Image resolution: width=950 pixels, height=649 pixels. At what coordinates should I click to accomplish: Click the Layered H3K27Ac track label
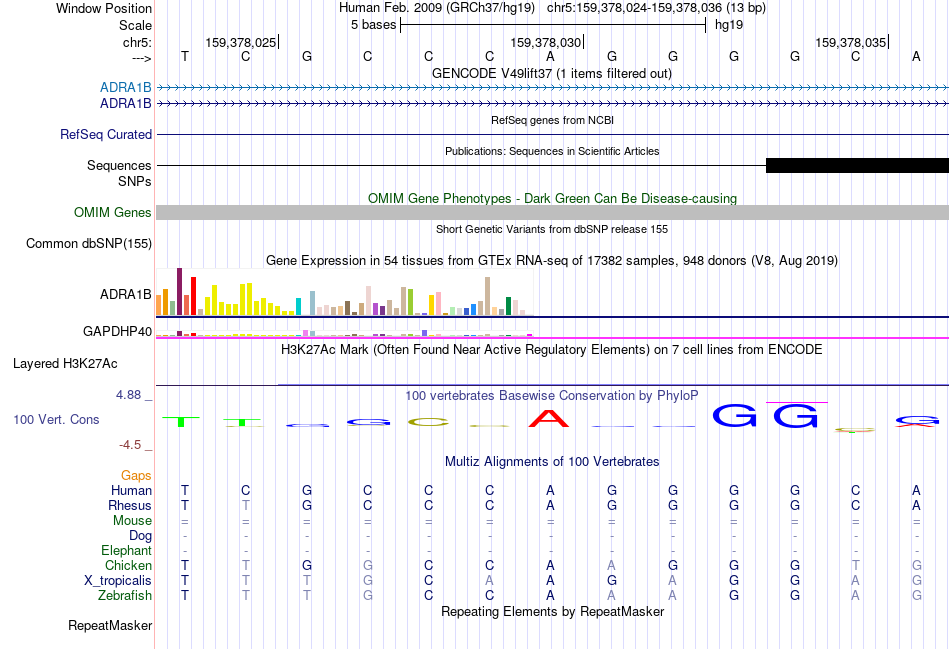point(65,364)
